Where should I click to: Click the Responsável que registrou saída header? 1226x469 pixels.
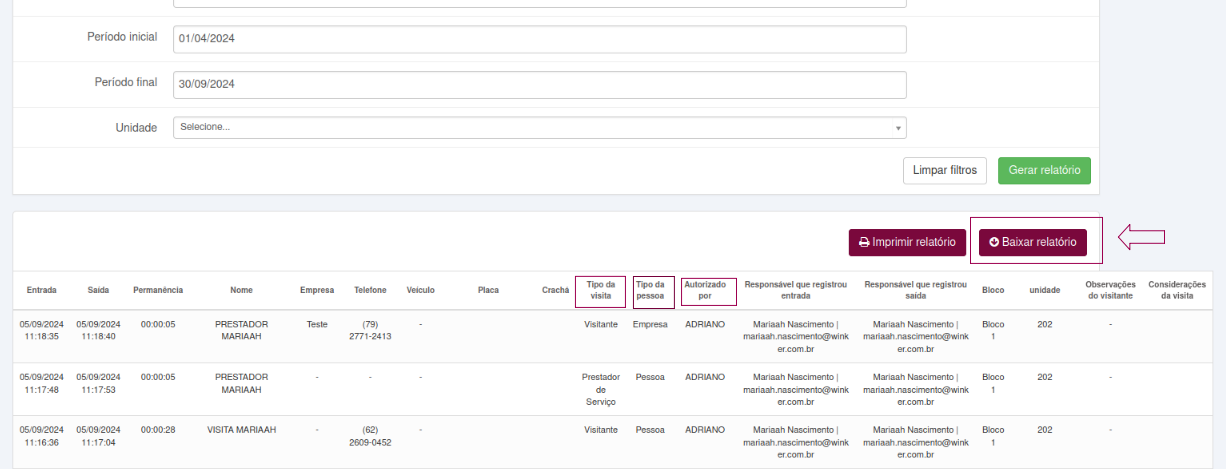[x=916, y=290]
